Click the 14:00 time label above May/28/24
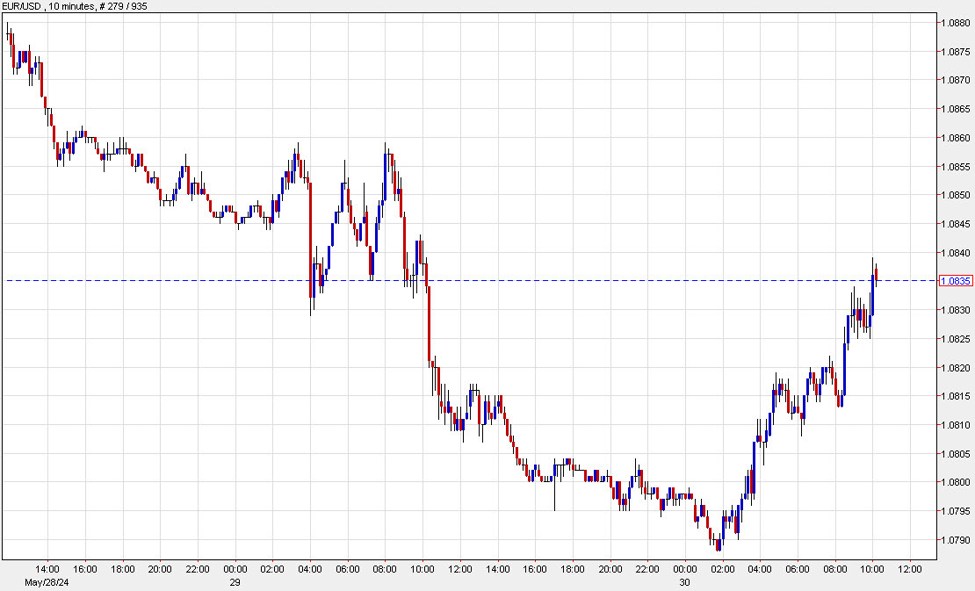 pyautogui.click(x=47, y=570)
